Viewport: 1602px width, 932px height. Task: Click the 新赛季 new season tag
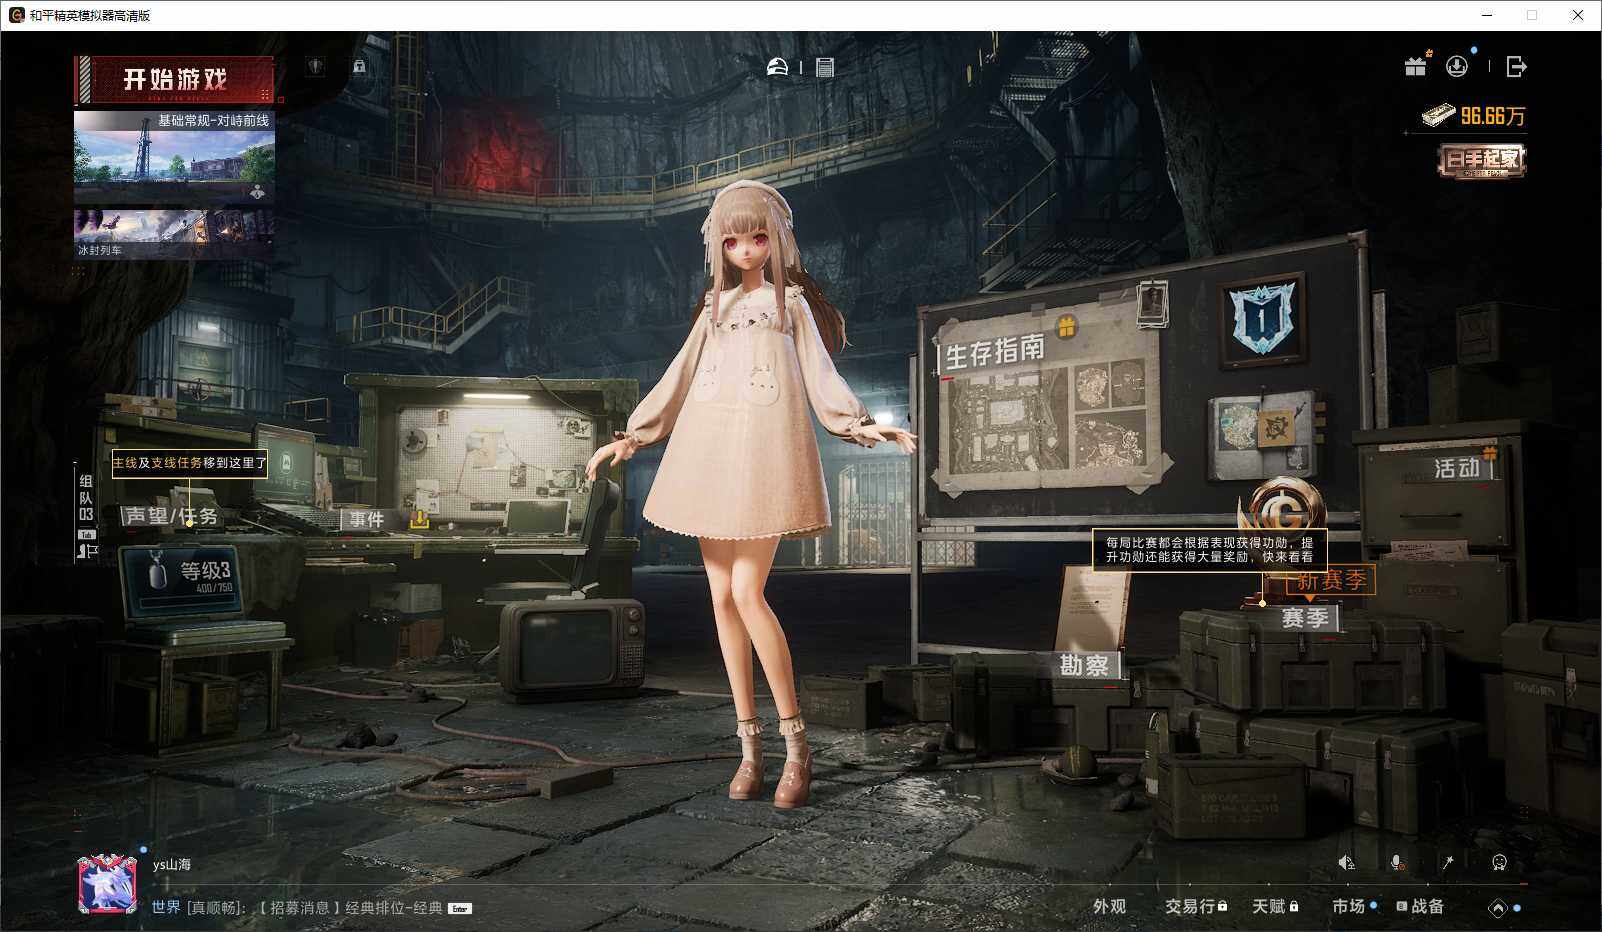tap(1331, 580)
